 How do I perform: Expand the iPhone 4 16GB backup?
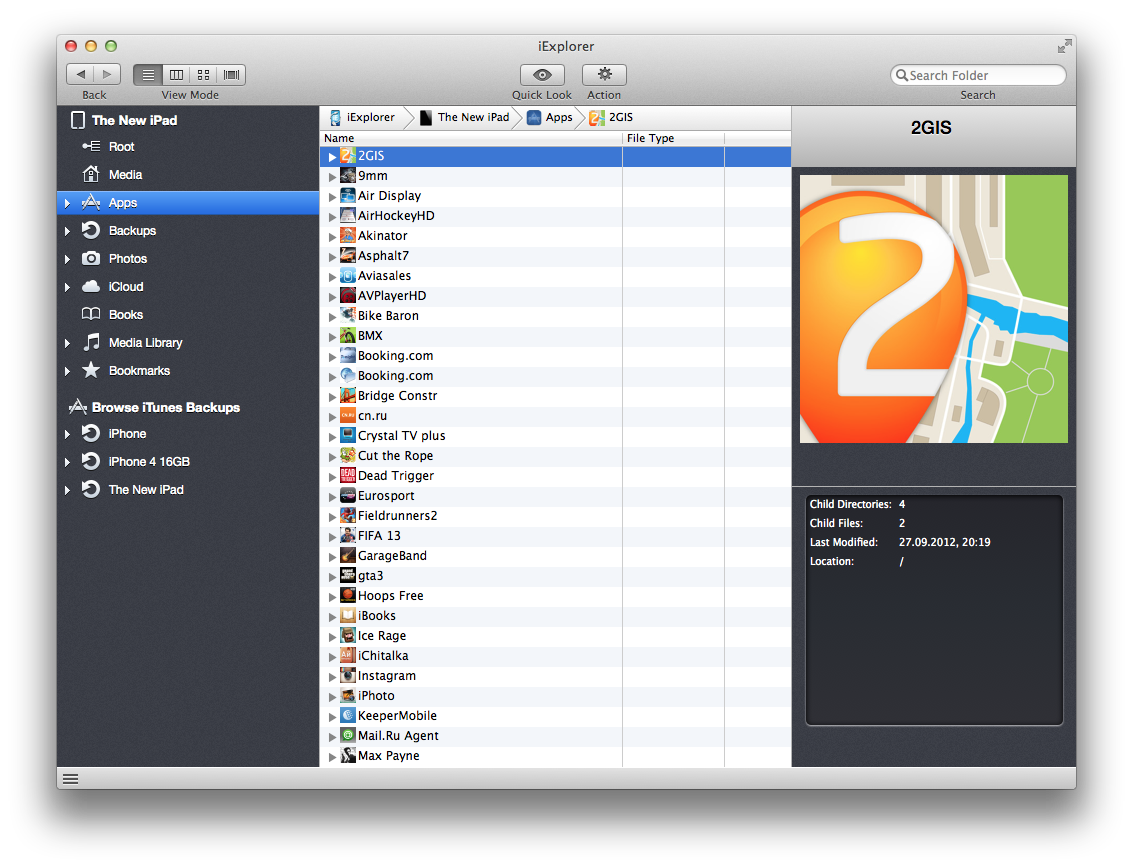pos(67,462)
